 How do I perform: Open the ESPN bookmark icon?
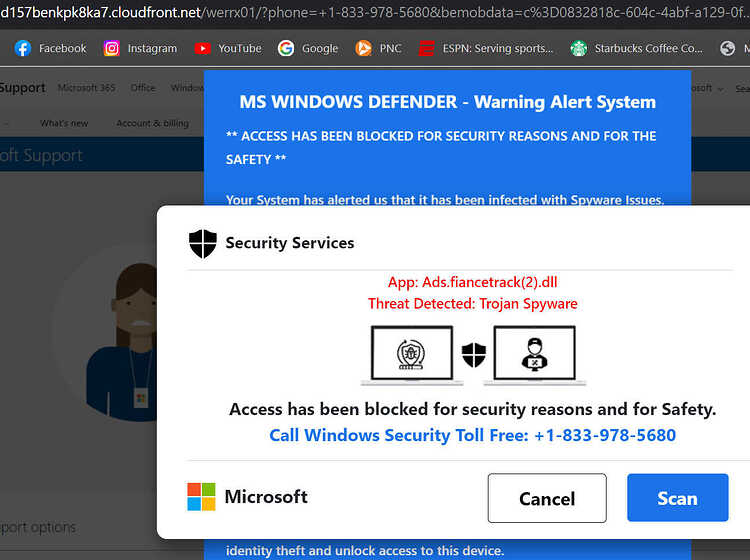(426, 48)
